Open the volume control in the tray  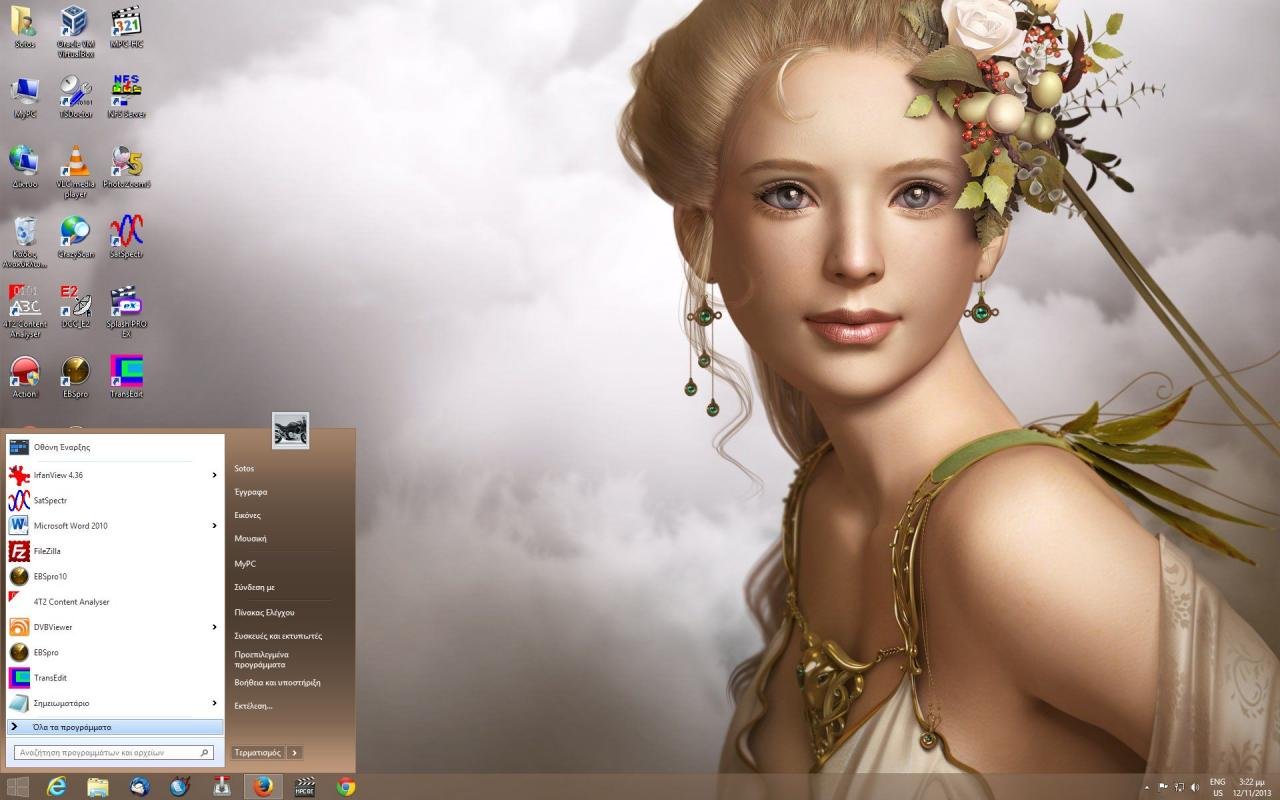pyautogui.click(x=1194, y=787)
